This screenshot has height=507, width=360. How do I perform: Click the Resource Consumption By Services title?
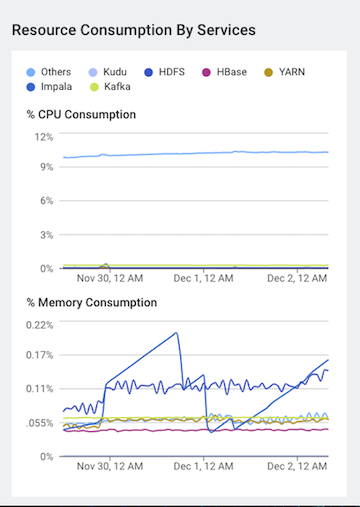[x=134, y=30]
